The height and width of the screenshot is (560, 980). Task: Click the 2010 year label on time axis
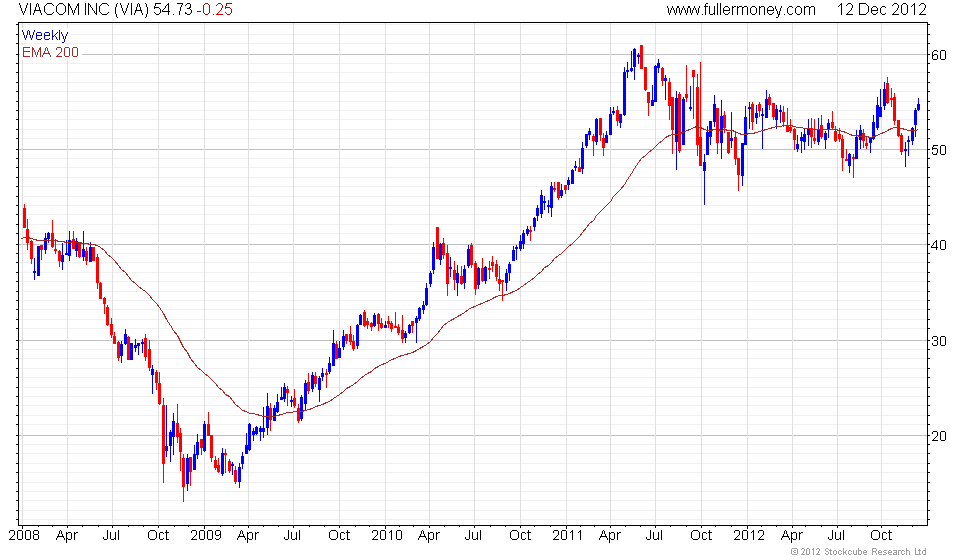coord(386,535)
